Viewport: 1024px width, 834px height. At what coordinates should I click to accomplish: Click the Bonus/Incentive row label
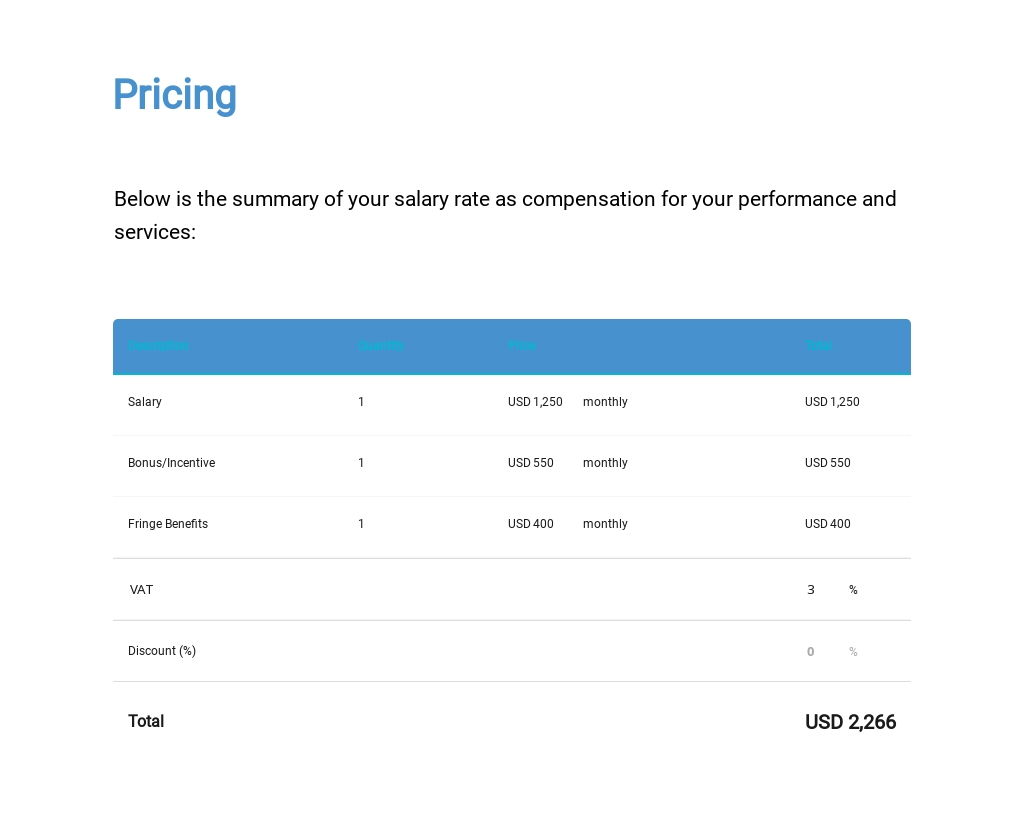tap(171, 463)
